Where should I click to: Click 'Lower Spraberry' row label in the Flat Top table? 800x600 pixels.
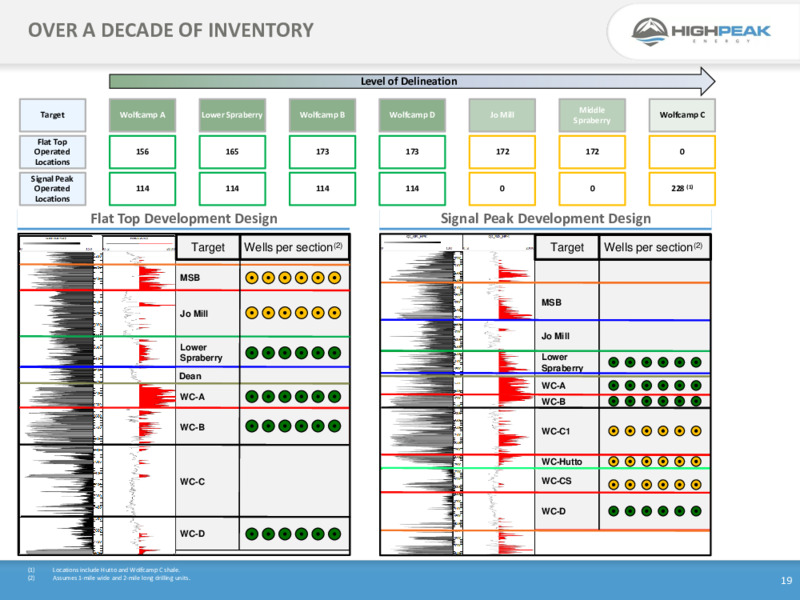201,353
